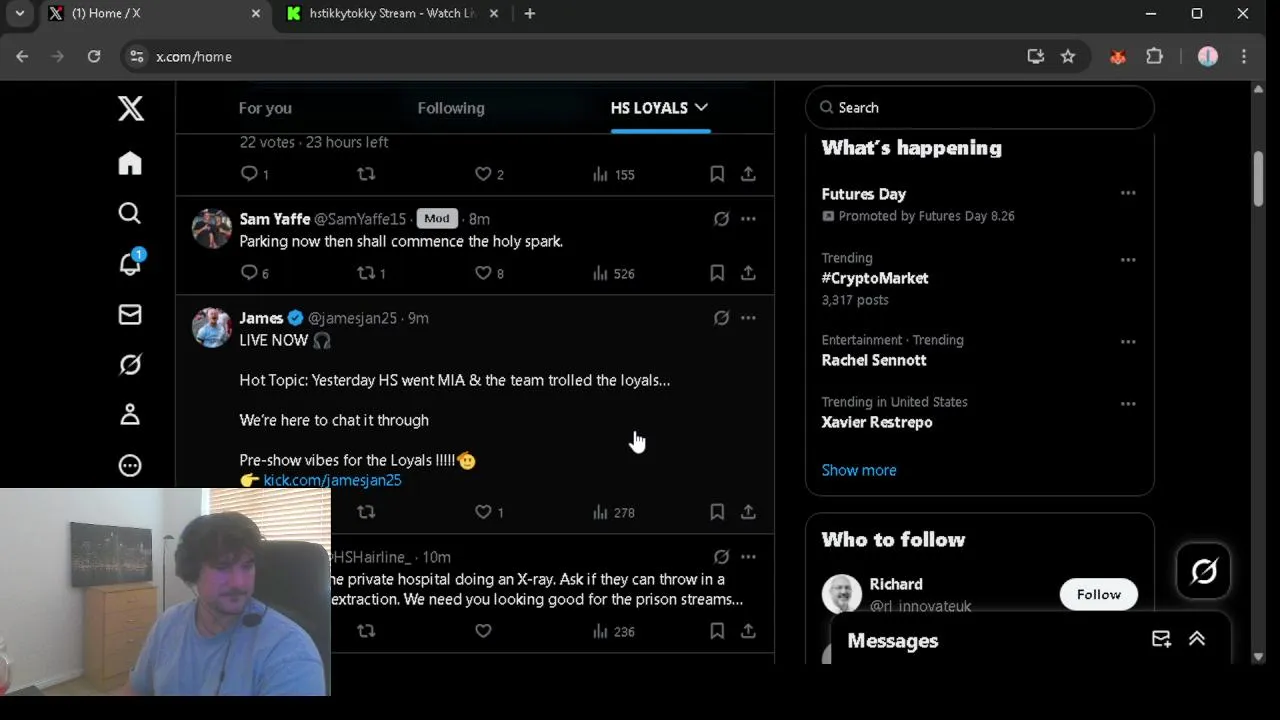Open more options on James's post
This screenshot has height=720, width=1280.
pos(748,318)
